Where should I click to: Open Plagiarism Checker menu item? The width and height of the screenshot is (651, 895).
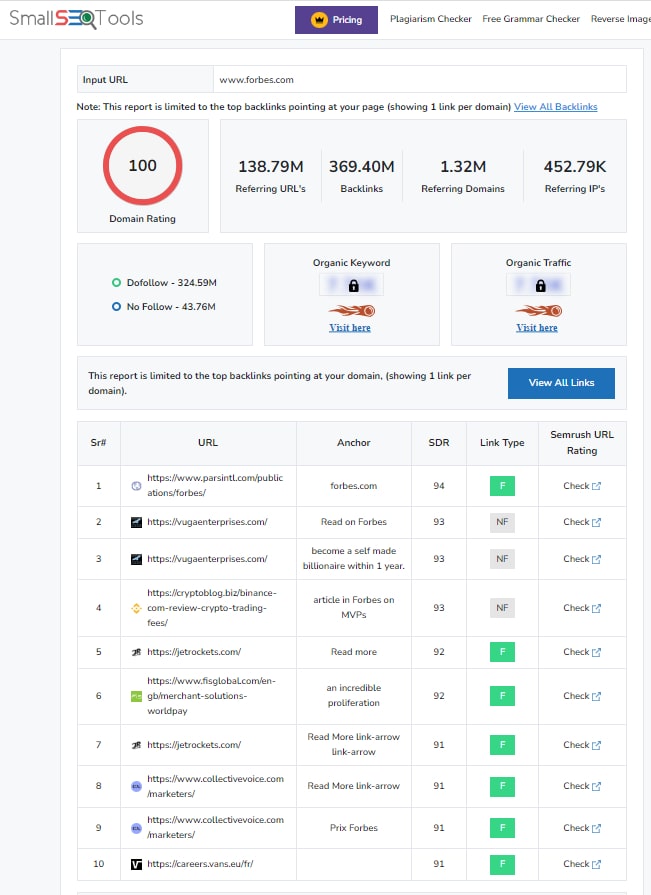(x=431, y=19)
